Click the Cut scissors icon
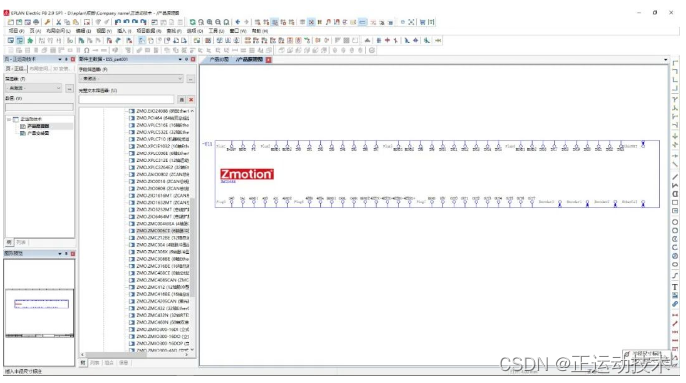Viewport: 686px width, 383px height. pyautogui.click(x=58, y=22)
